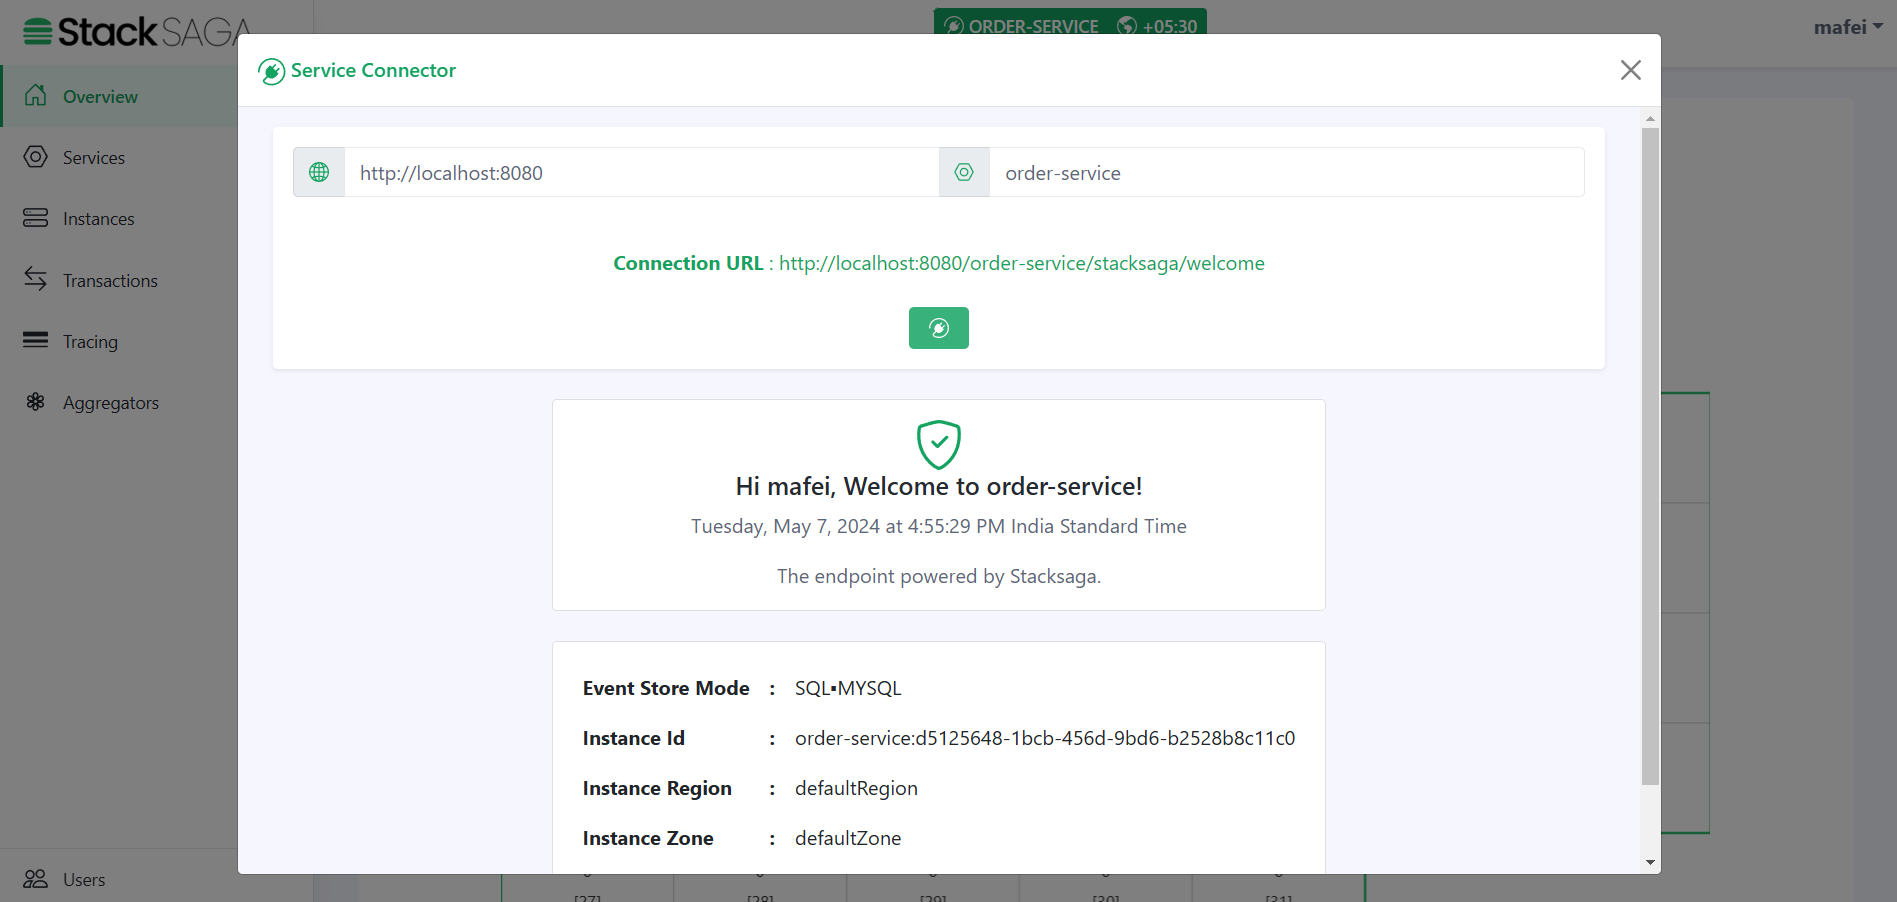Open the Users page

point(119,879)
